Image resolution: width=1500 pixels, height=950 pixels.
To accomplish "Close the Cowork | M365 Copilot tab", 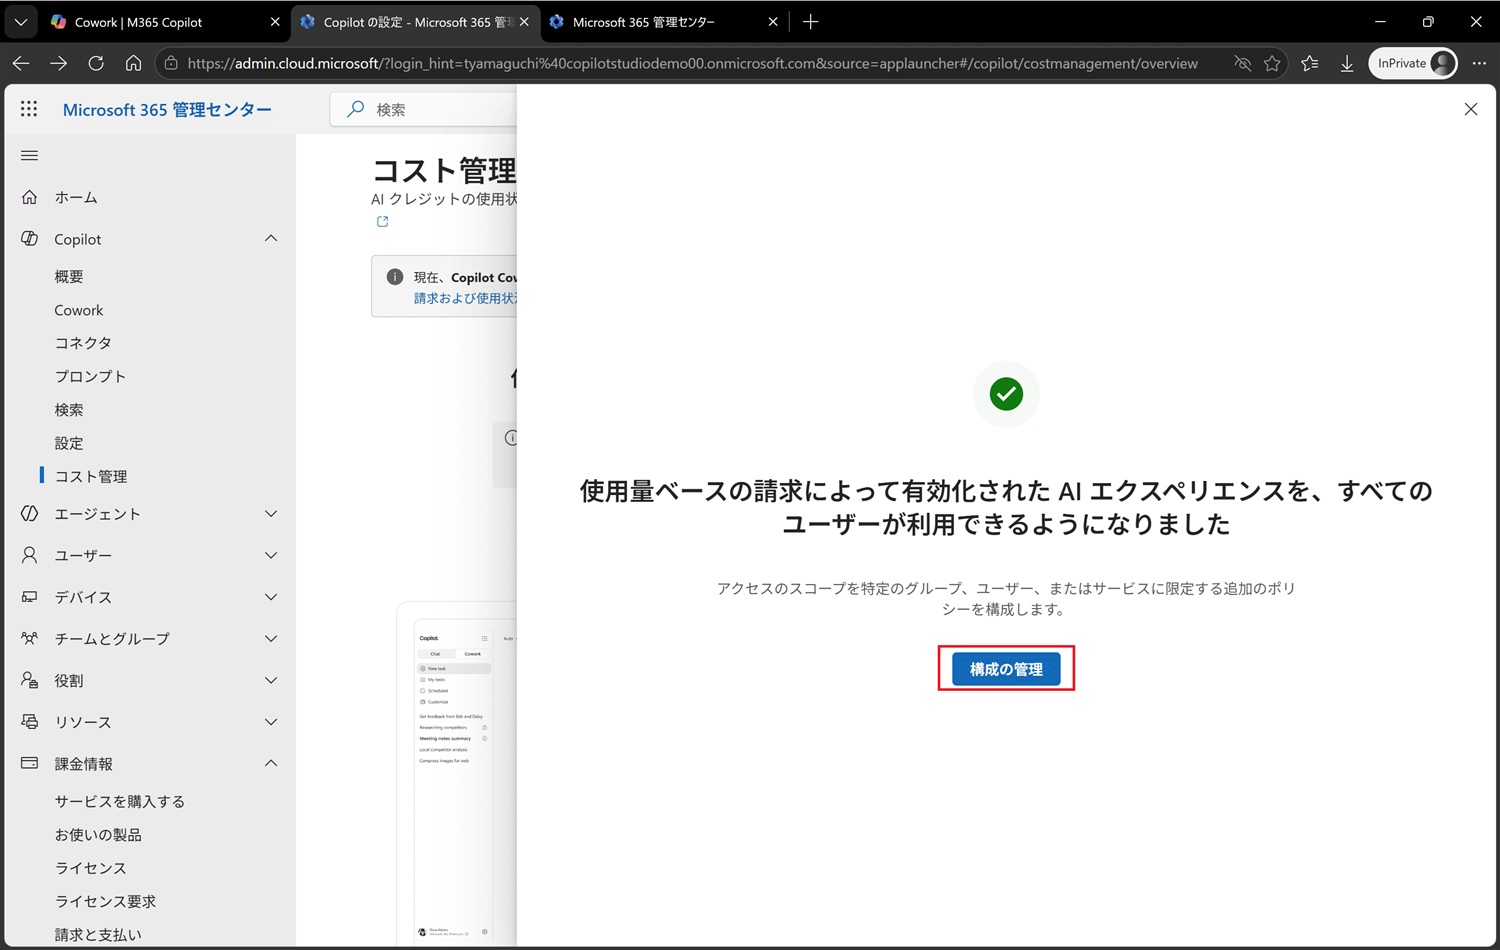I will click(275, 22).
